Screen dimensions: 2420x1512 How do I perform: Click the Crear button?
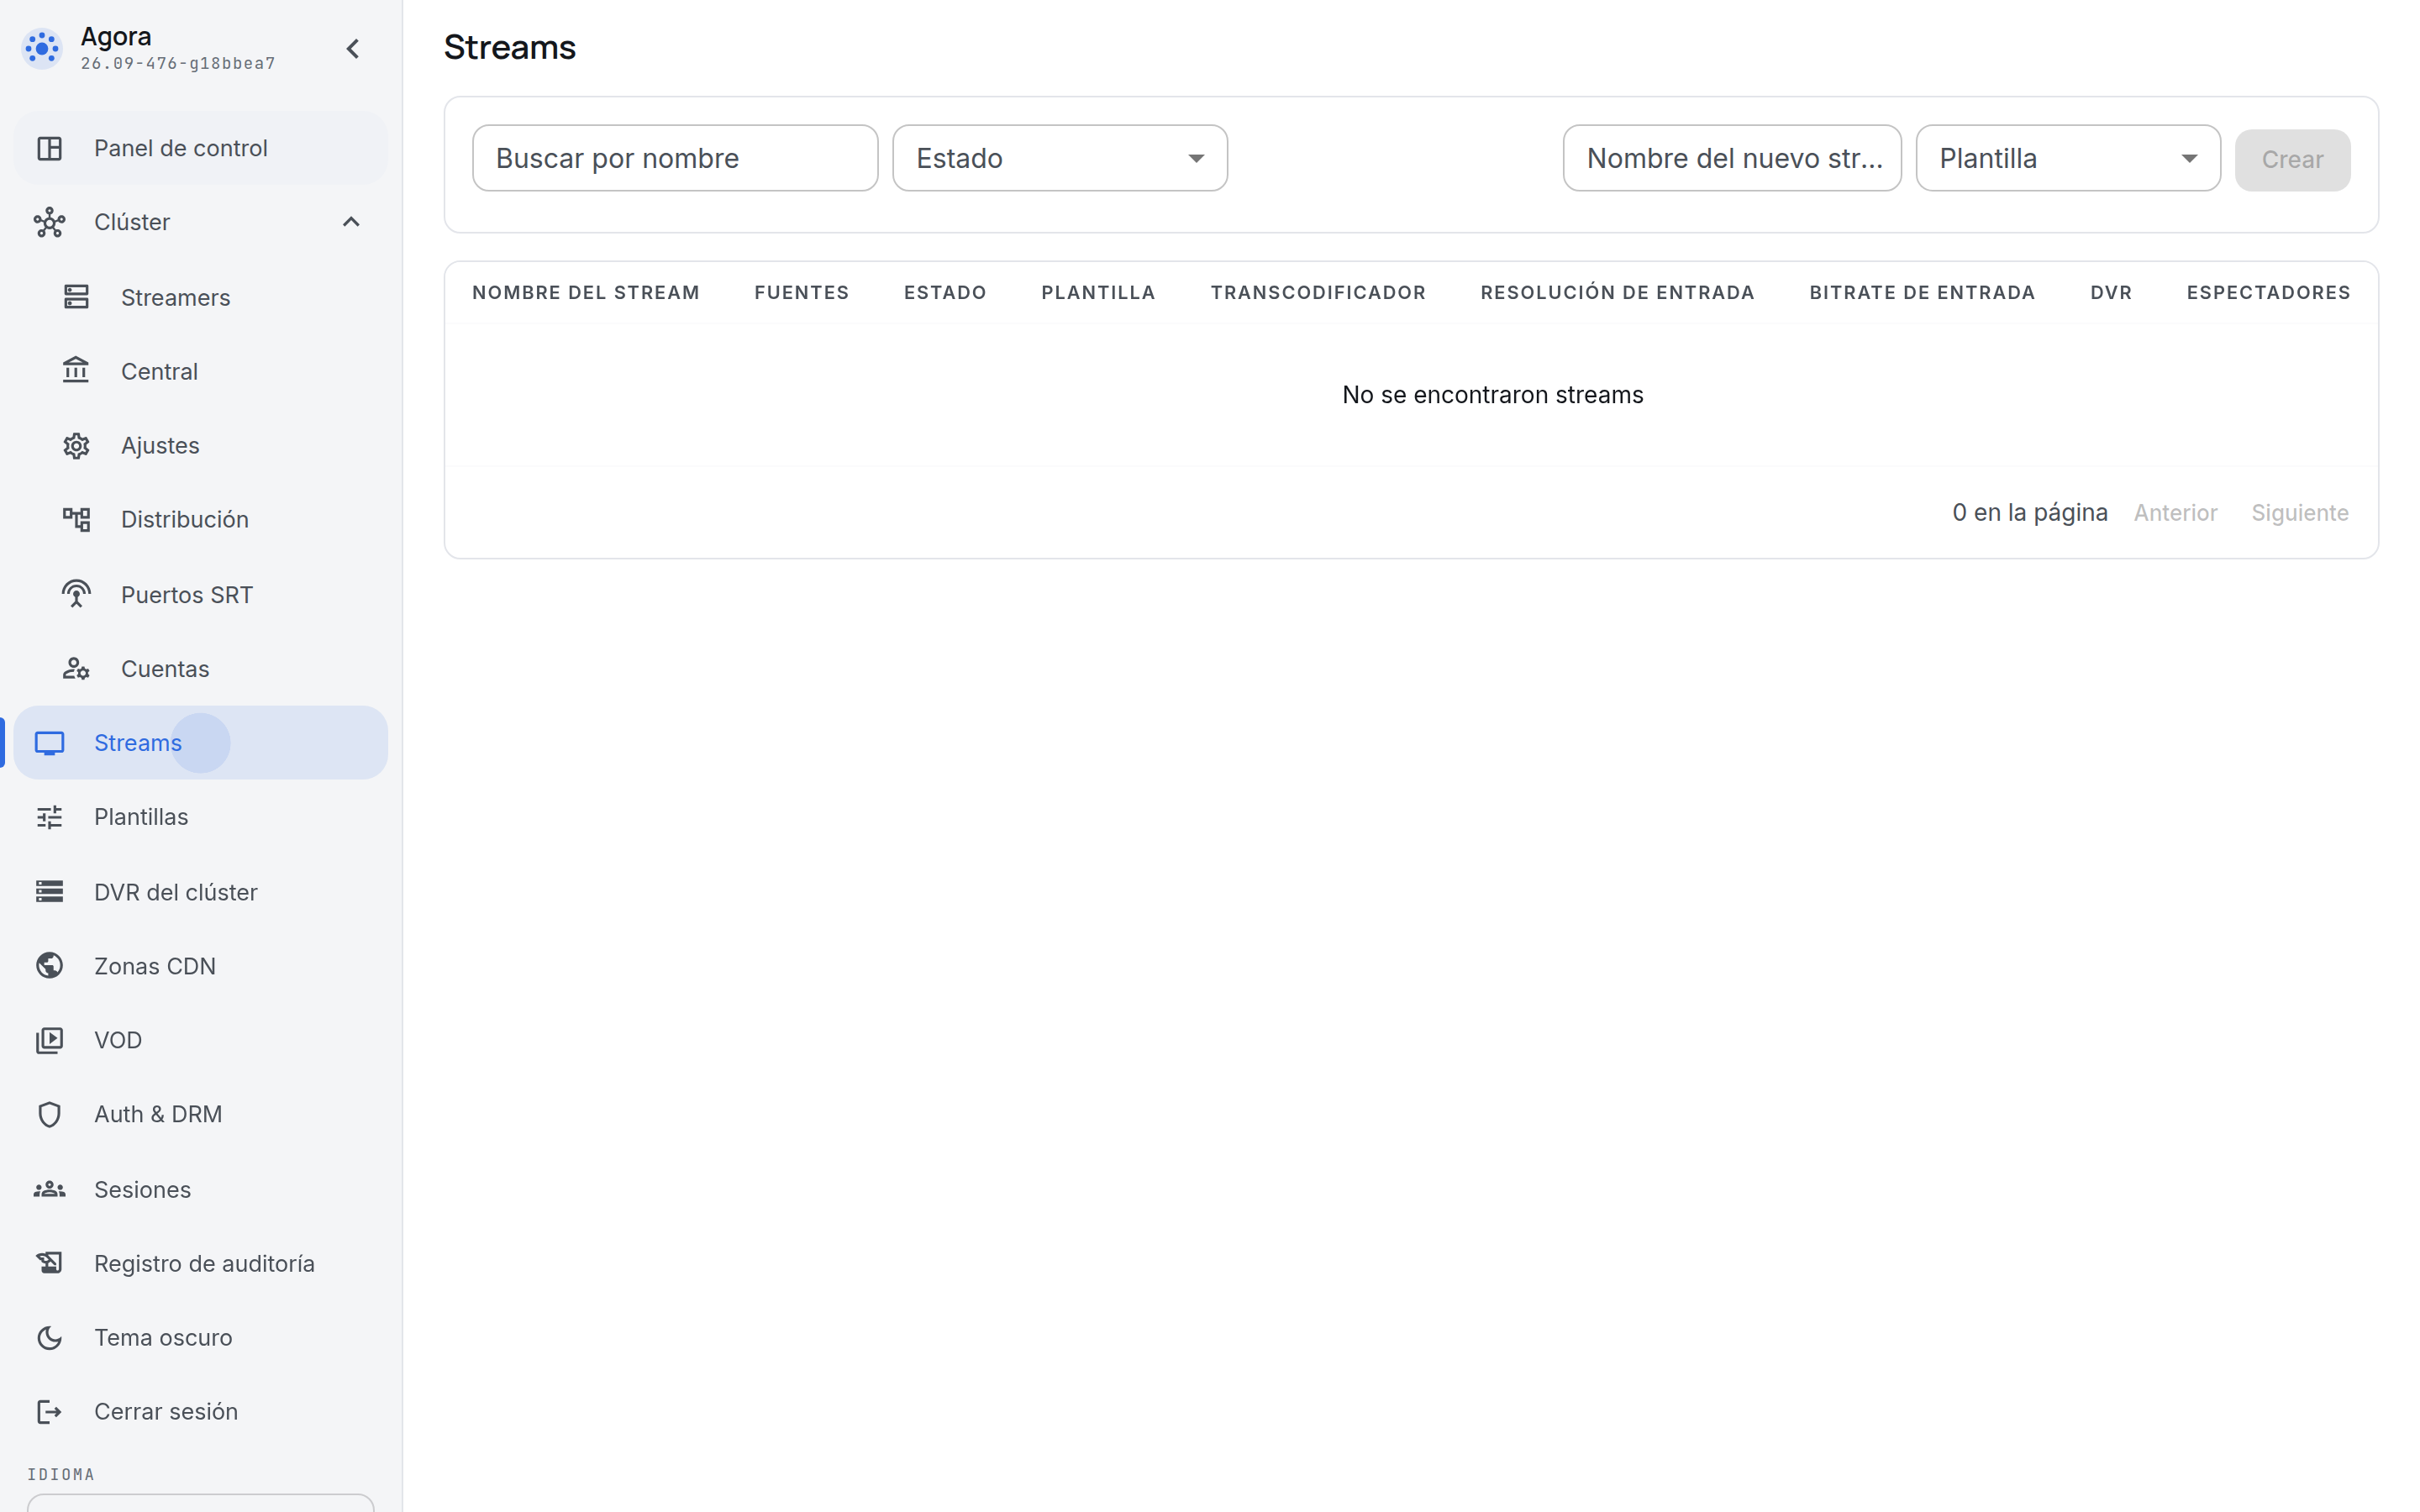coord(2292,159)
